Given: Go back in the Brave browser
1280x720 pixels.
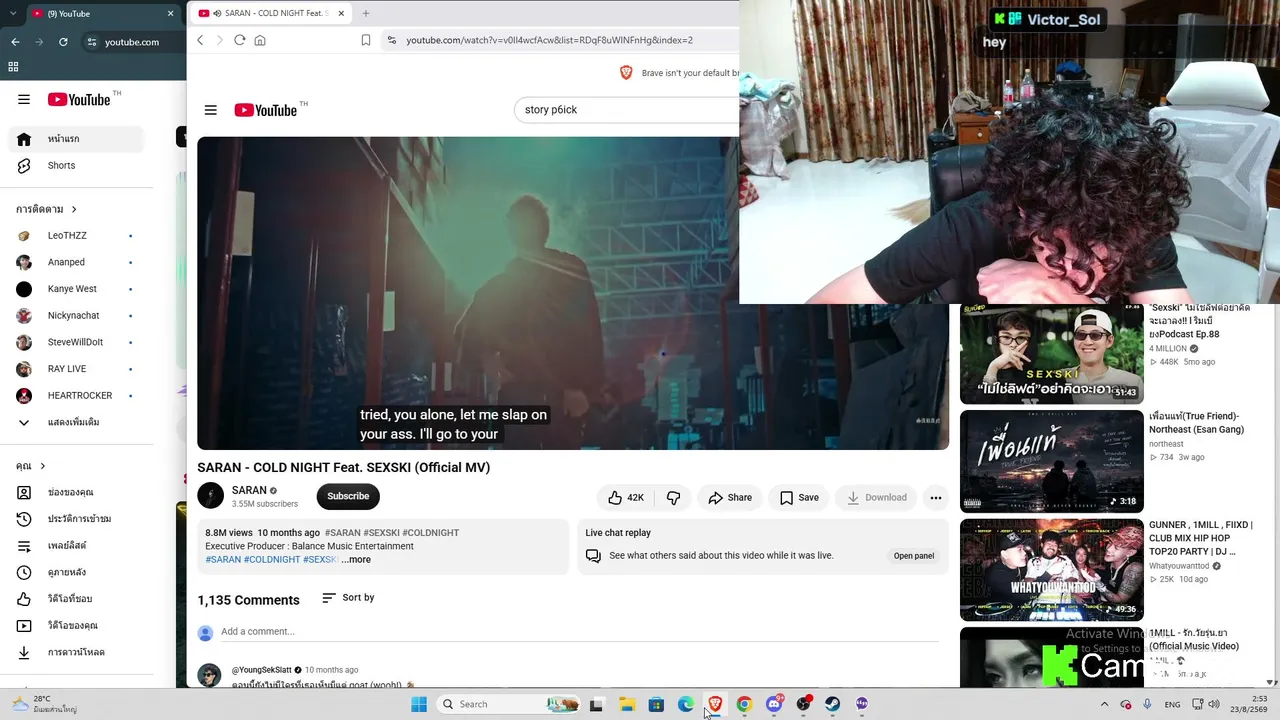Looking at the screenshot, I should click(x=200, y=40).
